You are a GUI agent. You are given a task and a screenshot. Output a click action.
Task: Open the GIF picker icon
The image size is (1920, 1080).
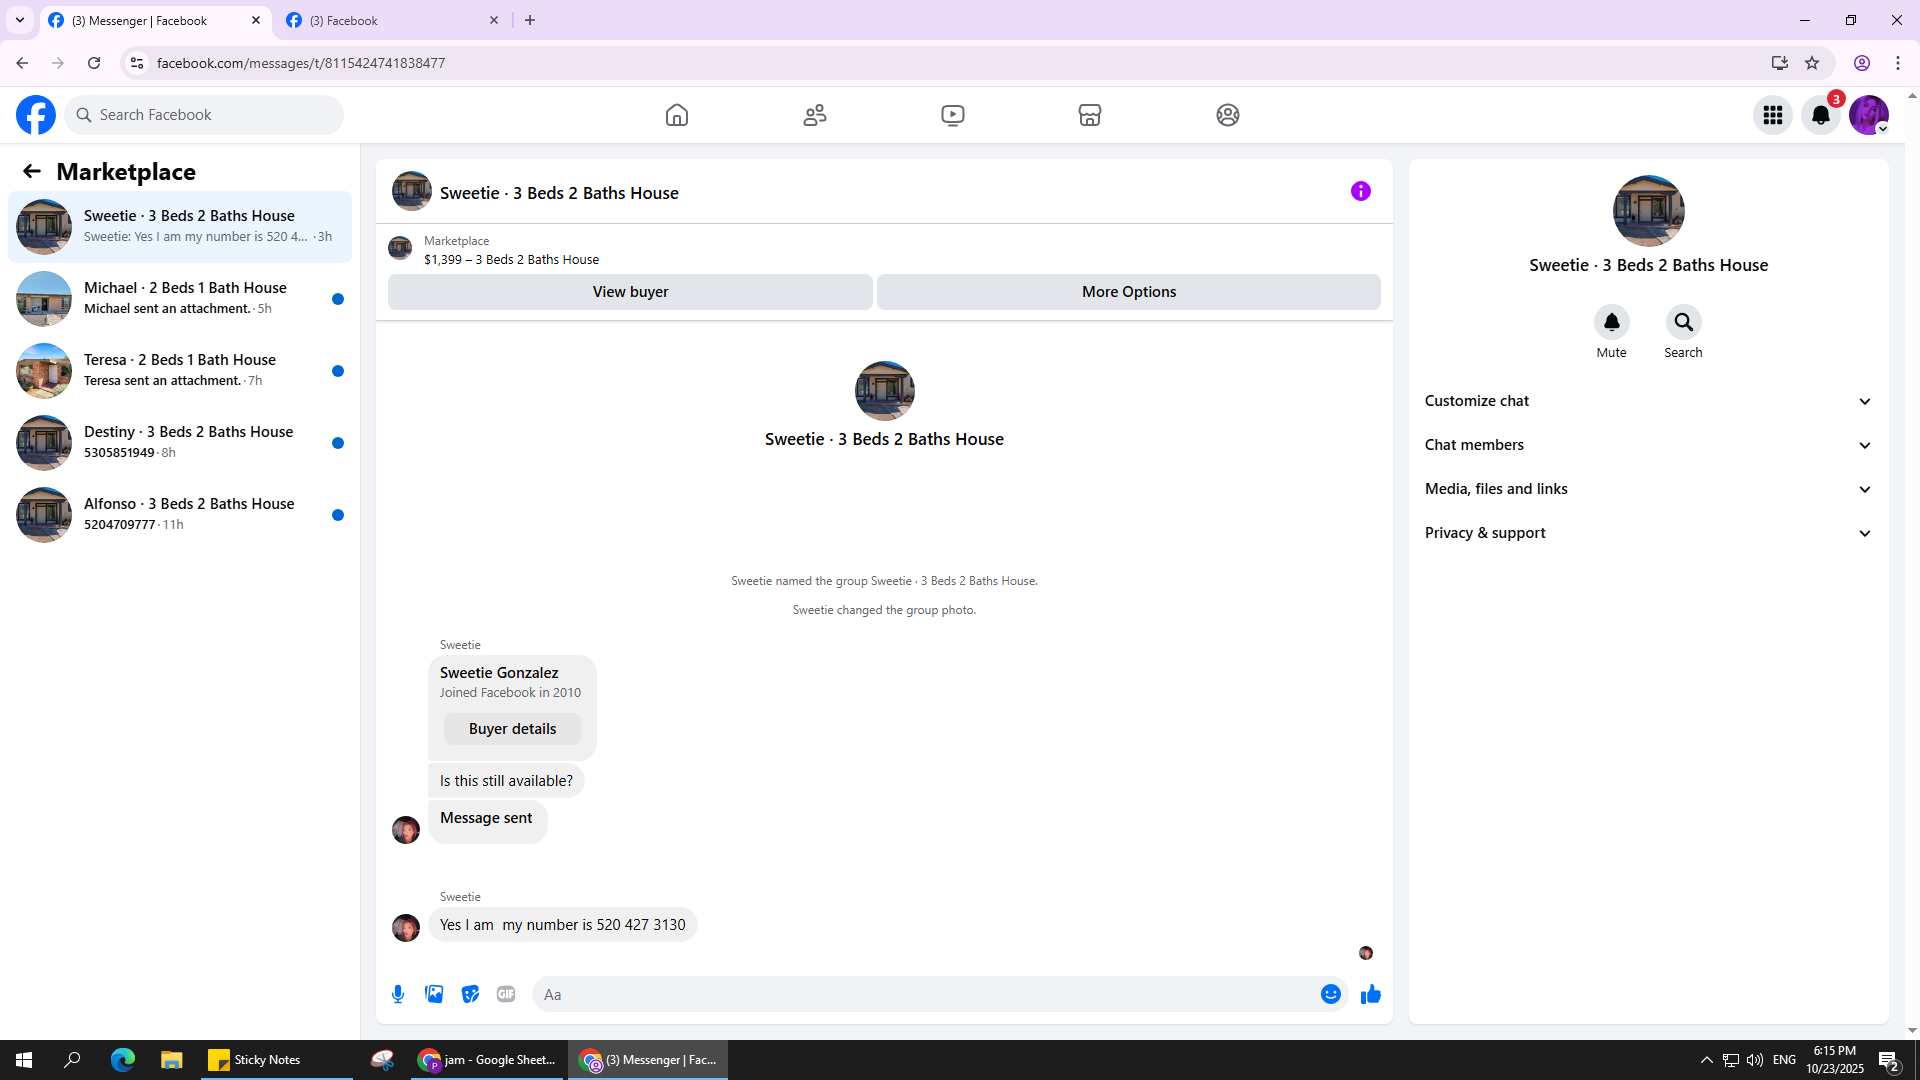pyautogui.click(x=506, y=994)
